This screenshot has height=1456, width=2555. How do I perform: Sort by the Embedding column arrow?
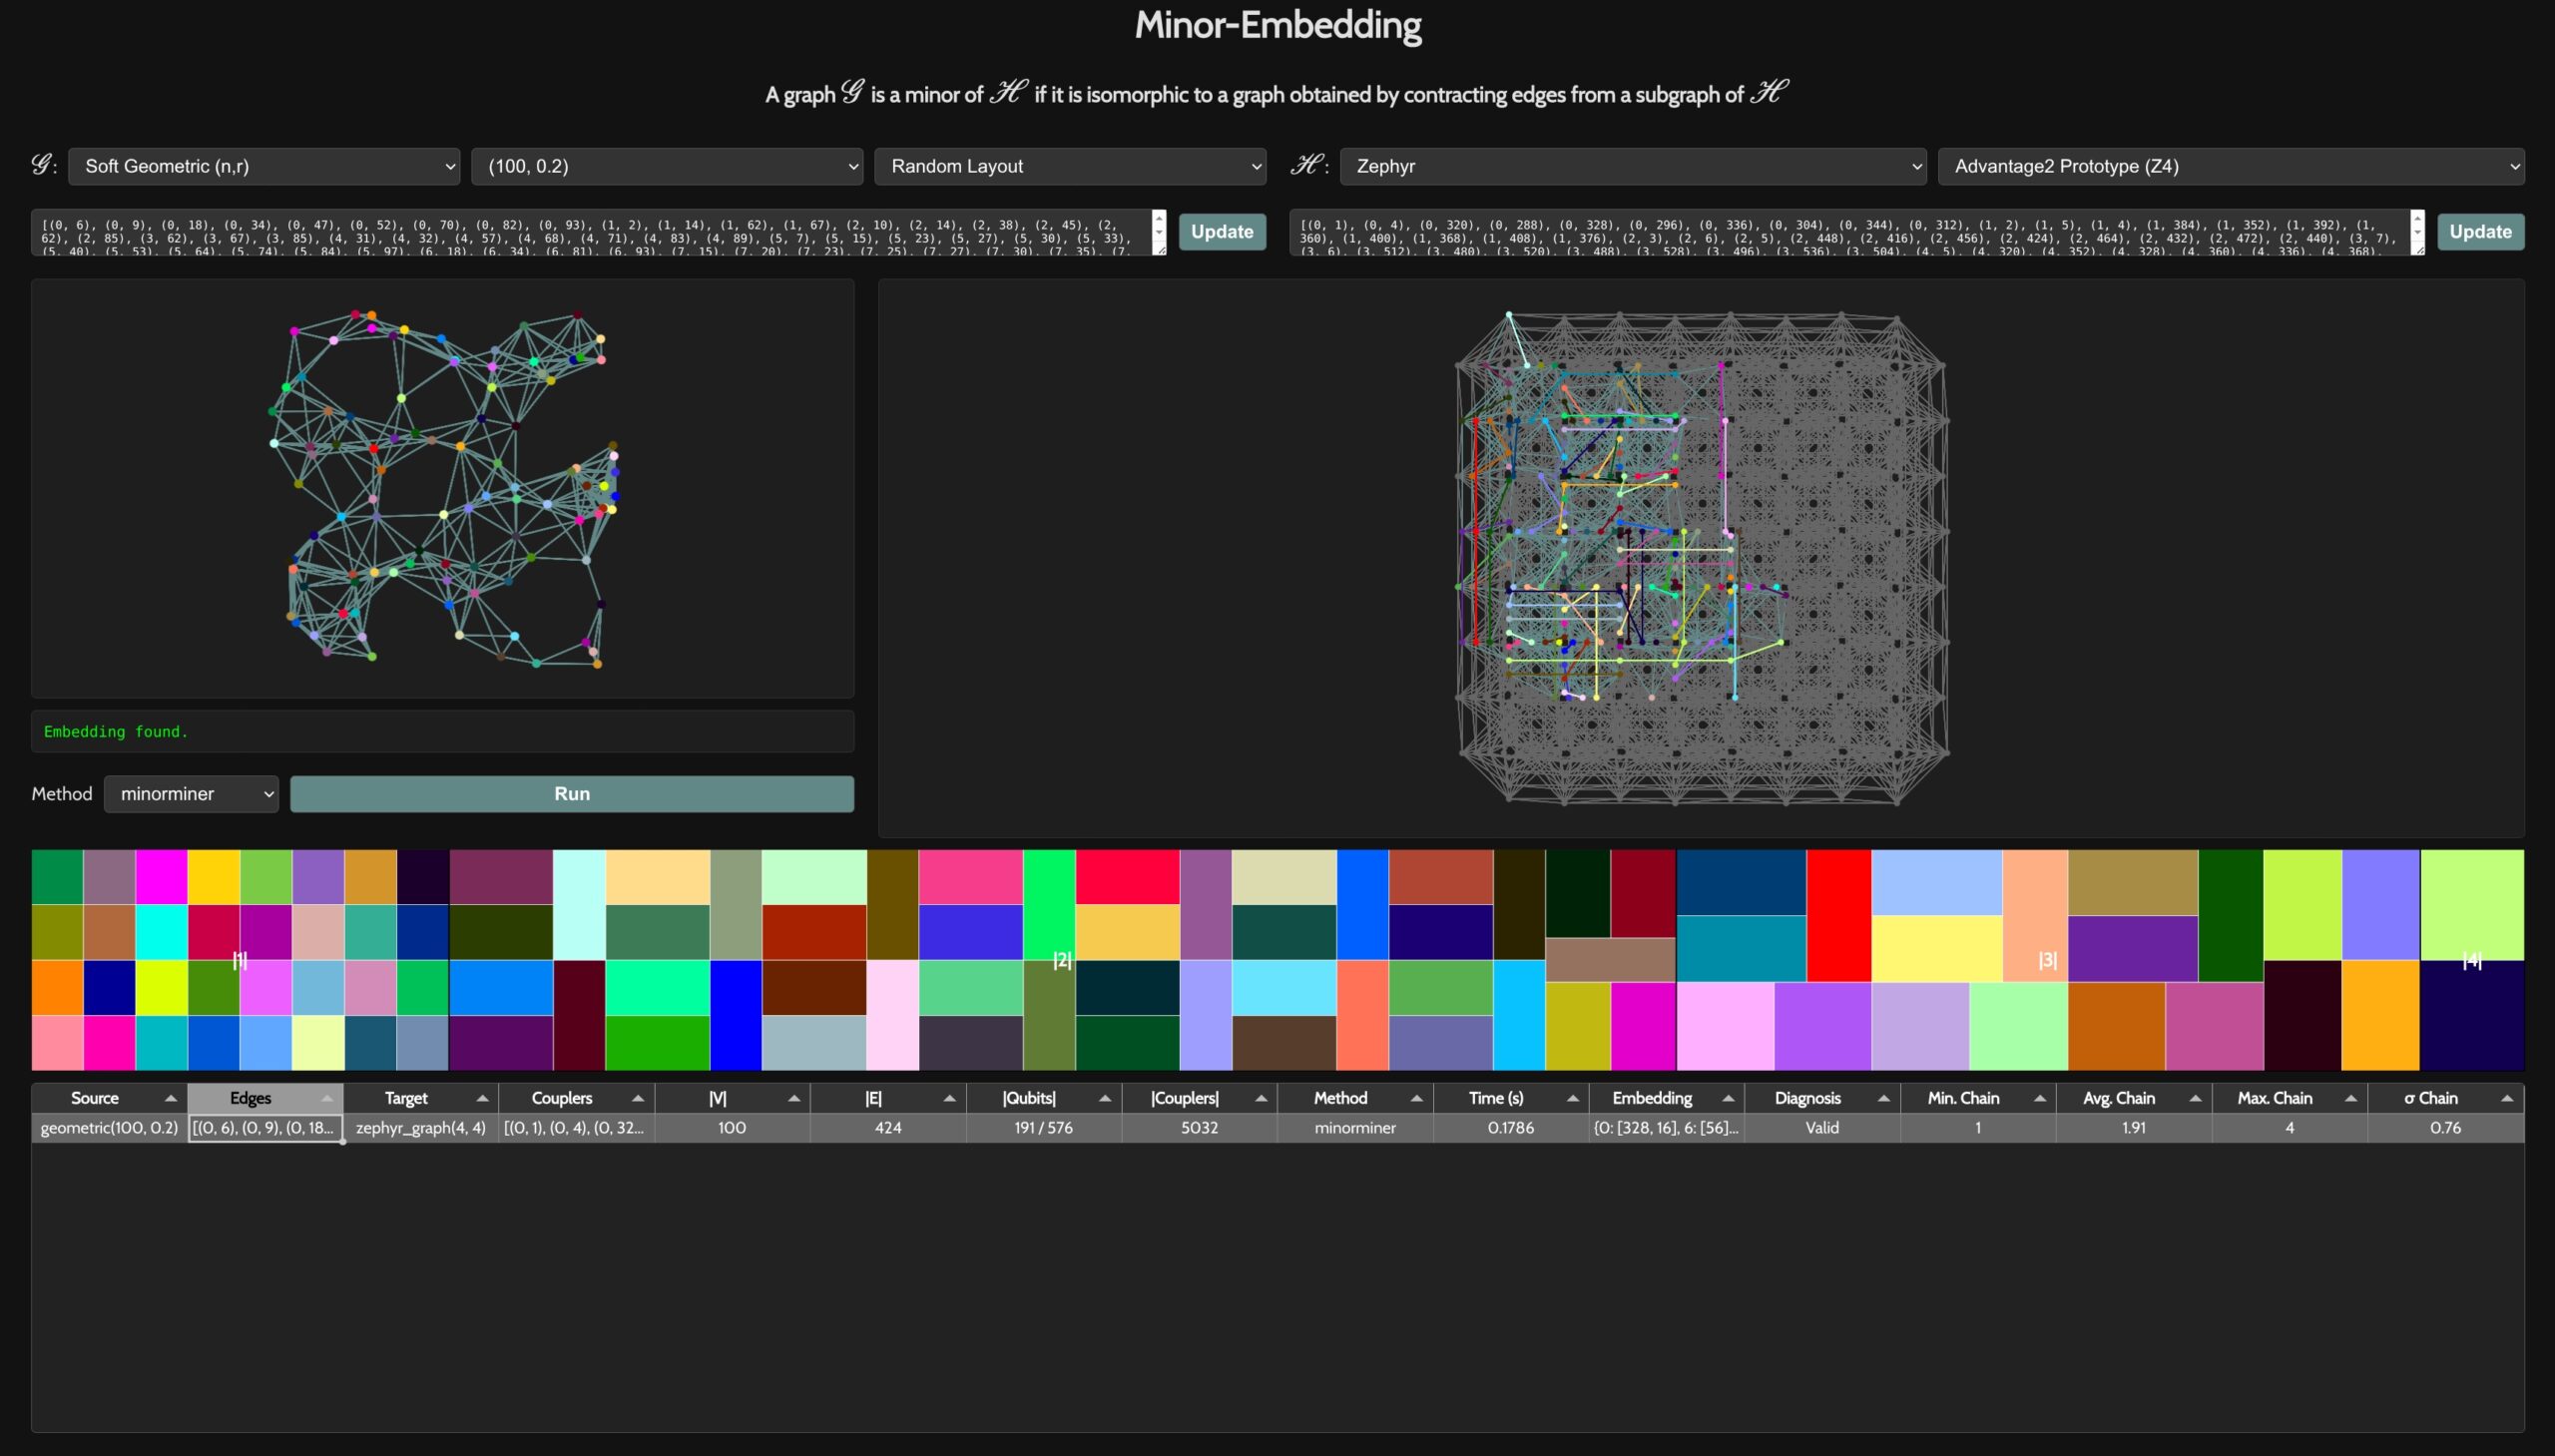[1728, 1098]
